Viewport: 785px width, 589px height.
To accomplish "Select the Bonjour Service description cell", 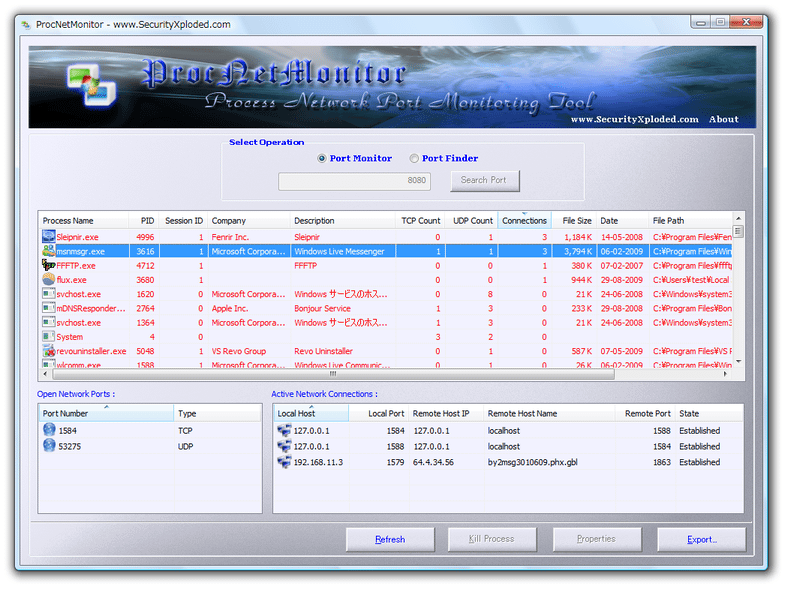I will coord(322,309).
